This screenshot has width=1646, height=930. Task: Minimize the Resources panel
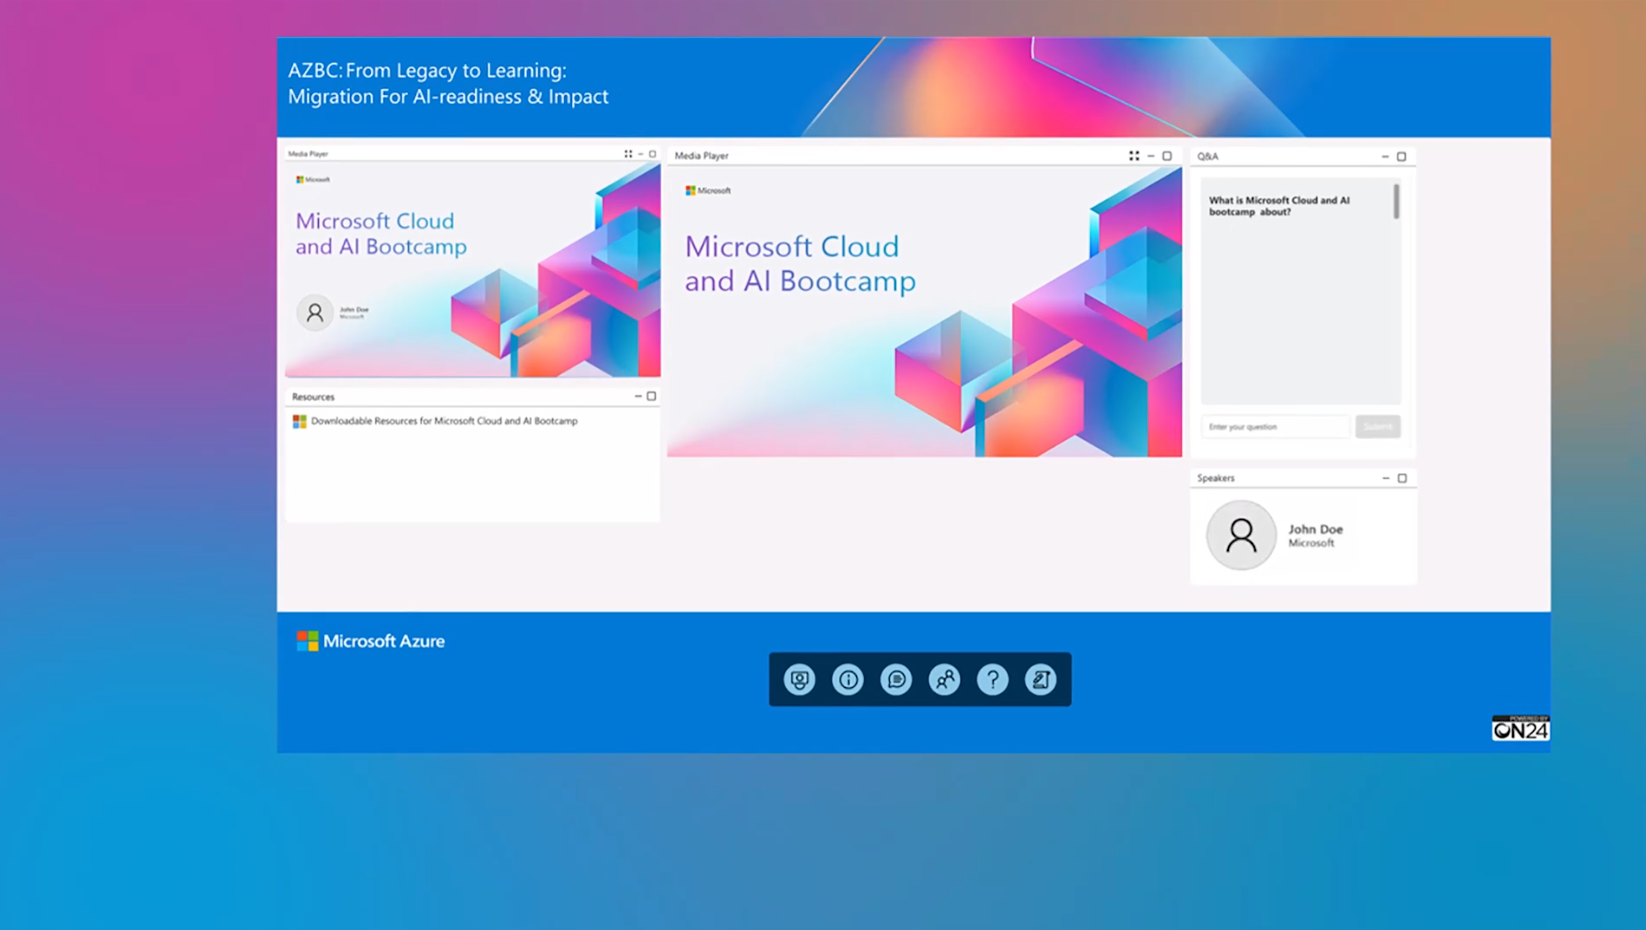(x=638, y=397)
